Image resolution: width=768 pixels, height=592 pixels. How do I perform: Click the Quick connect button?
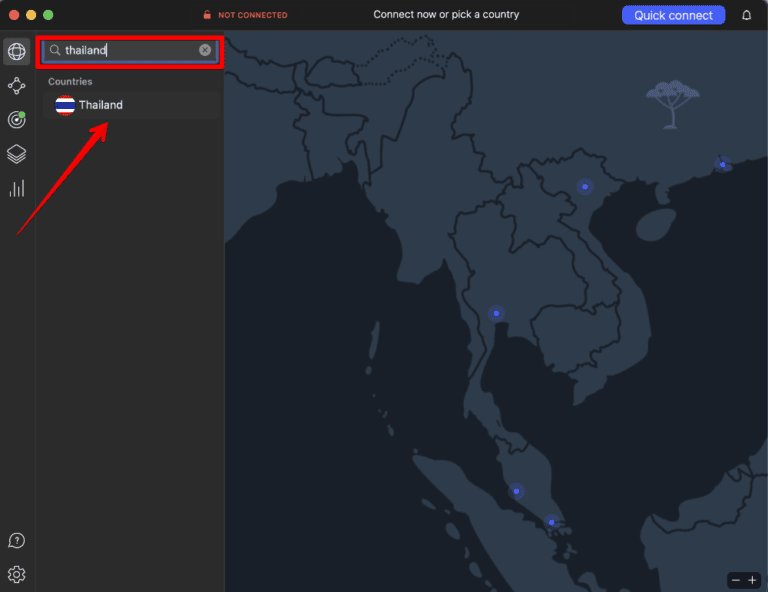(x=673, y=15)
